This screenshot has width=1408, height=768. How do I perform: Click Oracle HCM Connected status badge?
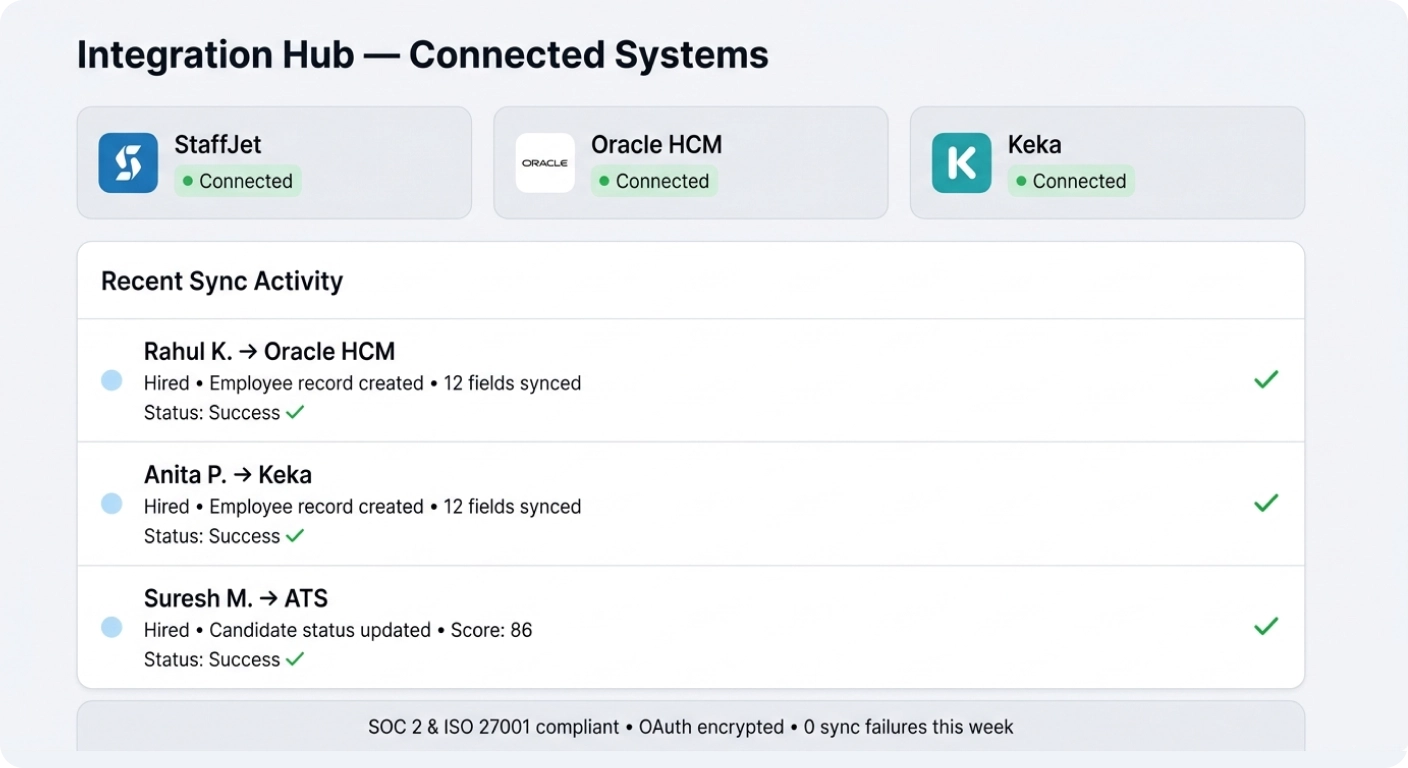click(654, 181)
